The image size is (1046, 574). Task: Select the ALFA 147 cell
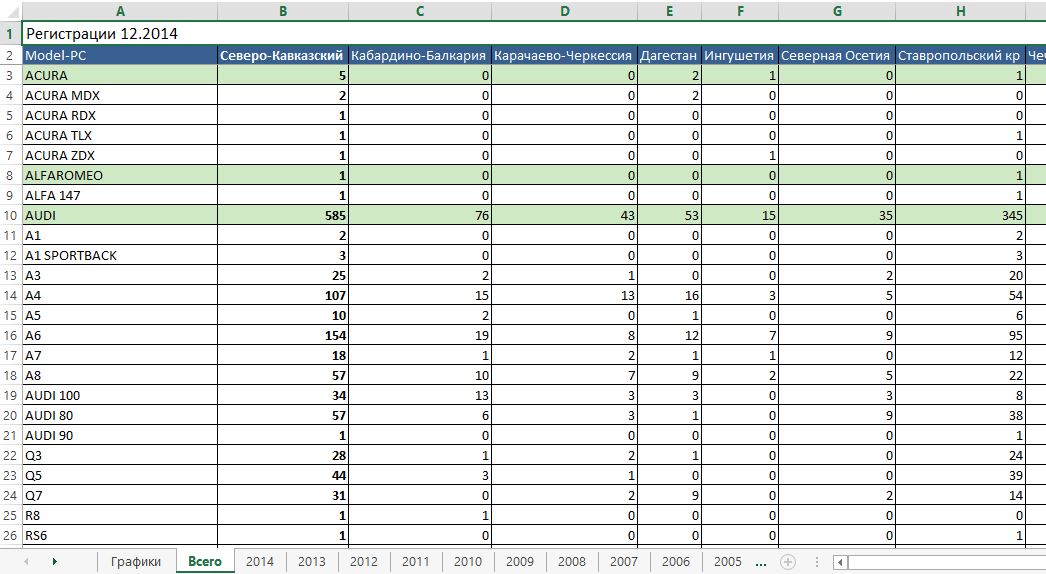click(120, 196)
